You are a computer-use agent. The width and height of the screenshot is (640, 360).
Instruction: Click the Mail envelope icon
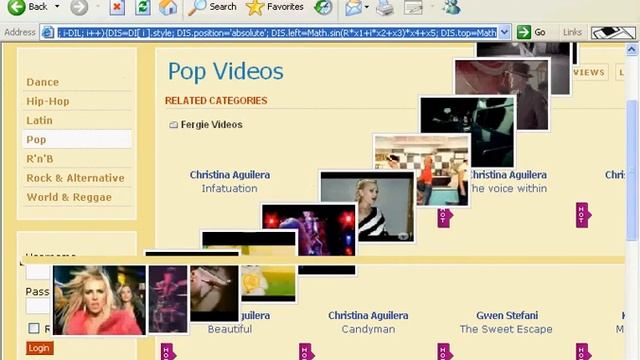pos(353,7)
